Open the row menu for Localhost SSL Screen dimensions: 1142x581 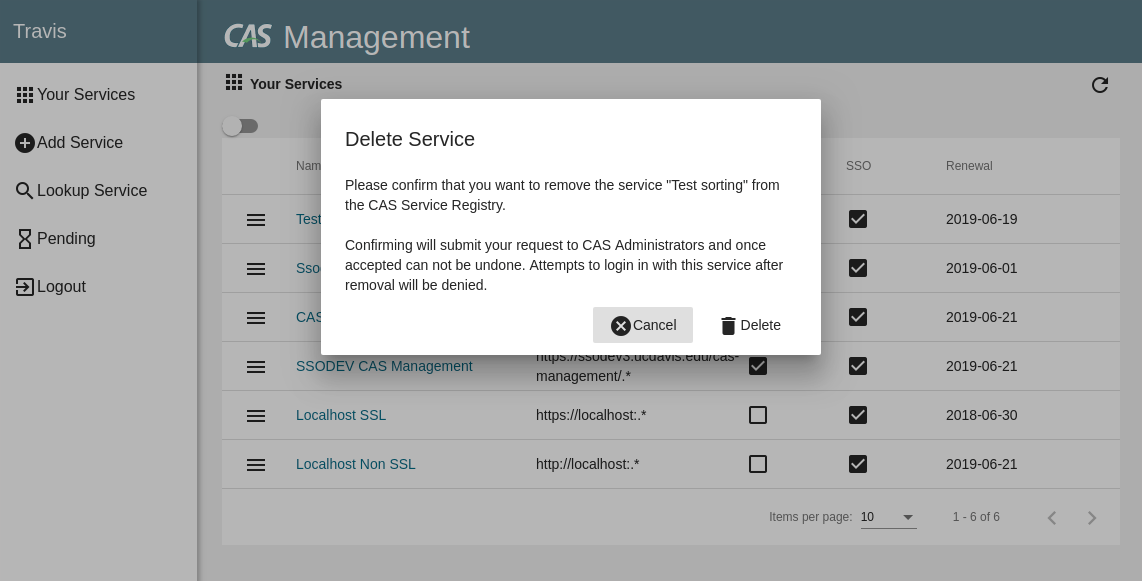(256, 416)
